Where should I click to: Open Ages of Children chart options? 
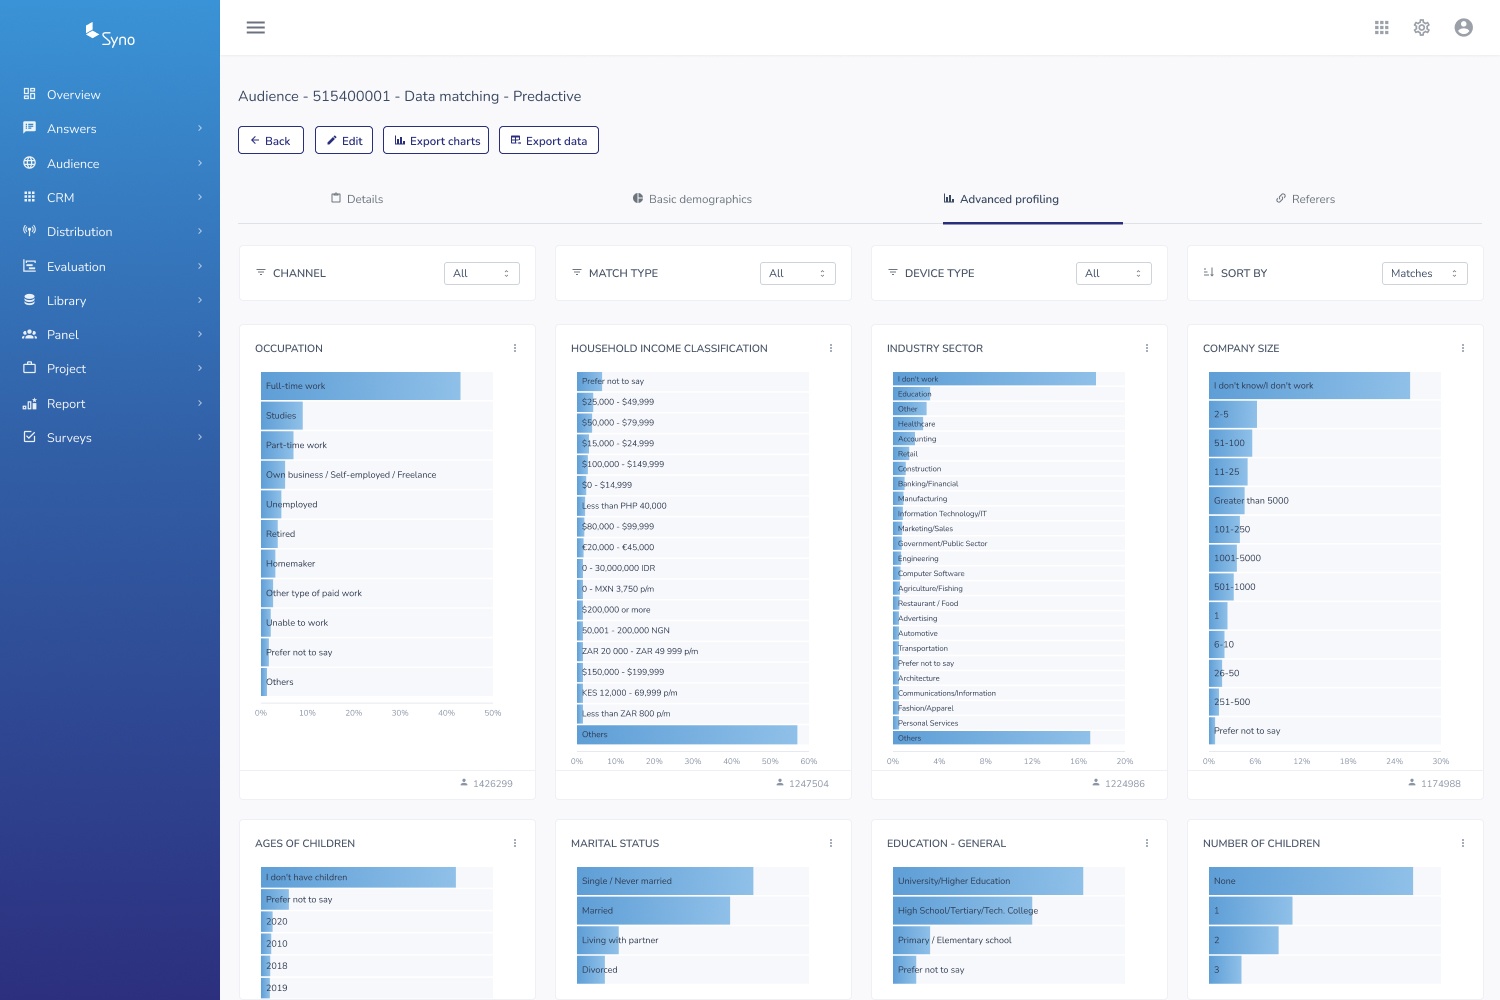pos(515,843)
